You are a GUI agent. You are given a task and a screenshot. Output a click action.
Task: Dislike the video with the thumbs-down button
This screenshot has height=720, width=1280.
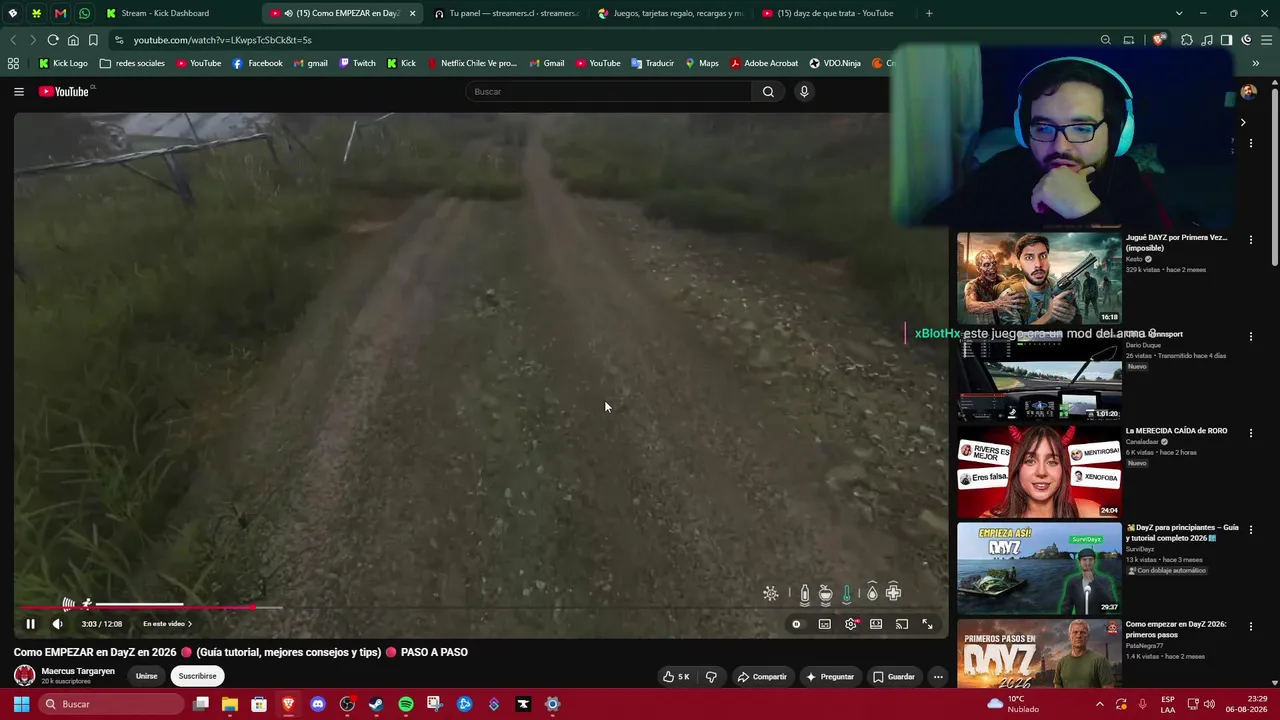coord(711,677)
